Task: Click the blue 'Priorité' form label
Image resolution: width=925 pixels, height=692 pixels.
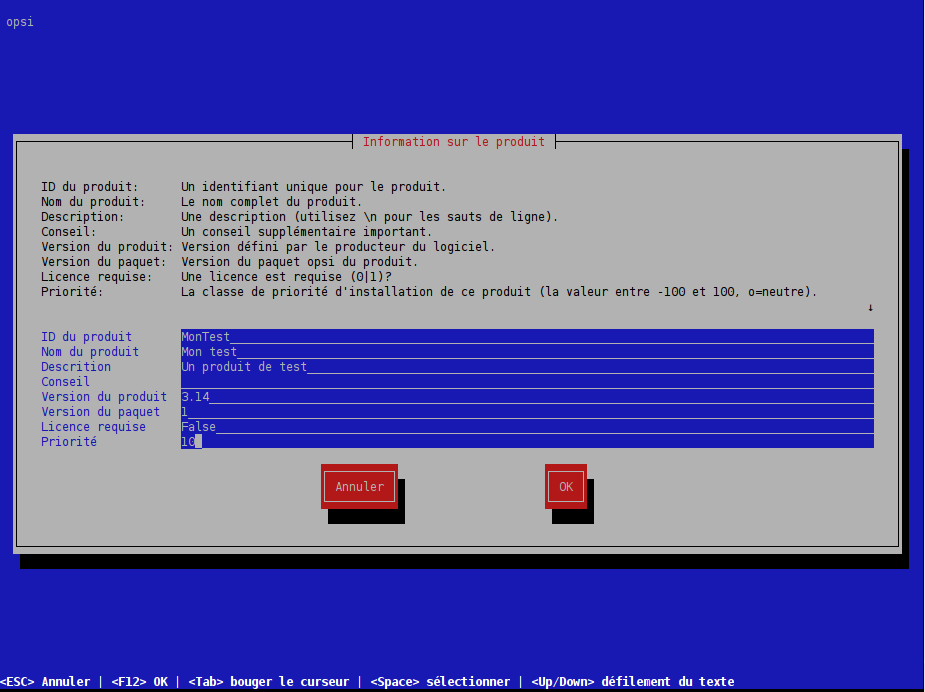Action: pos(68,441)
